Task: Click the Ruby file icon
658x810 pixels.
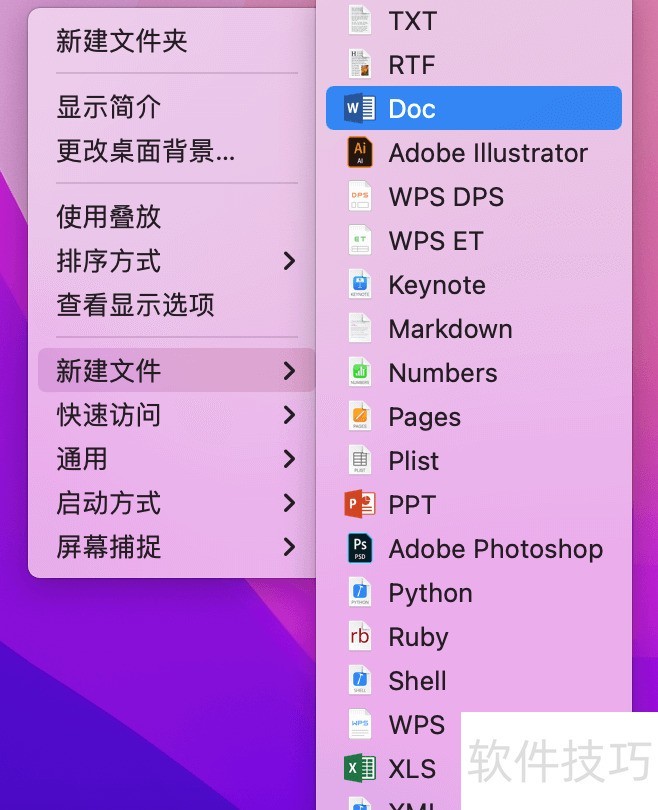Action: (359, 637)
